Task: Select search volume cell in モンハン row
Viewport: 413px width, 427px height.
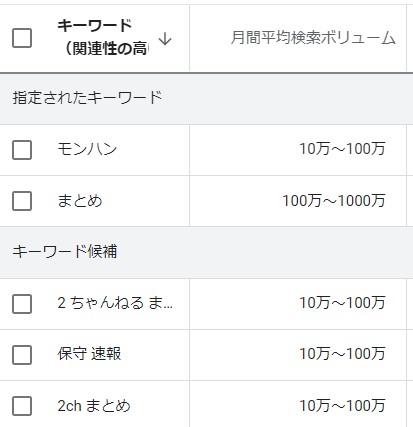Action: (342, 149)
